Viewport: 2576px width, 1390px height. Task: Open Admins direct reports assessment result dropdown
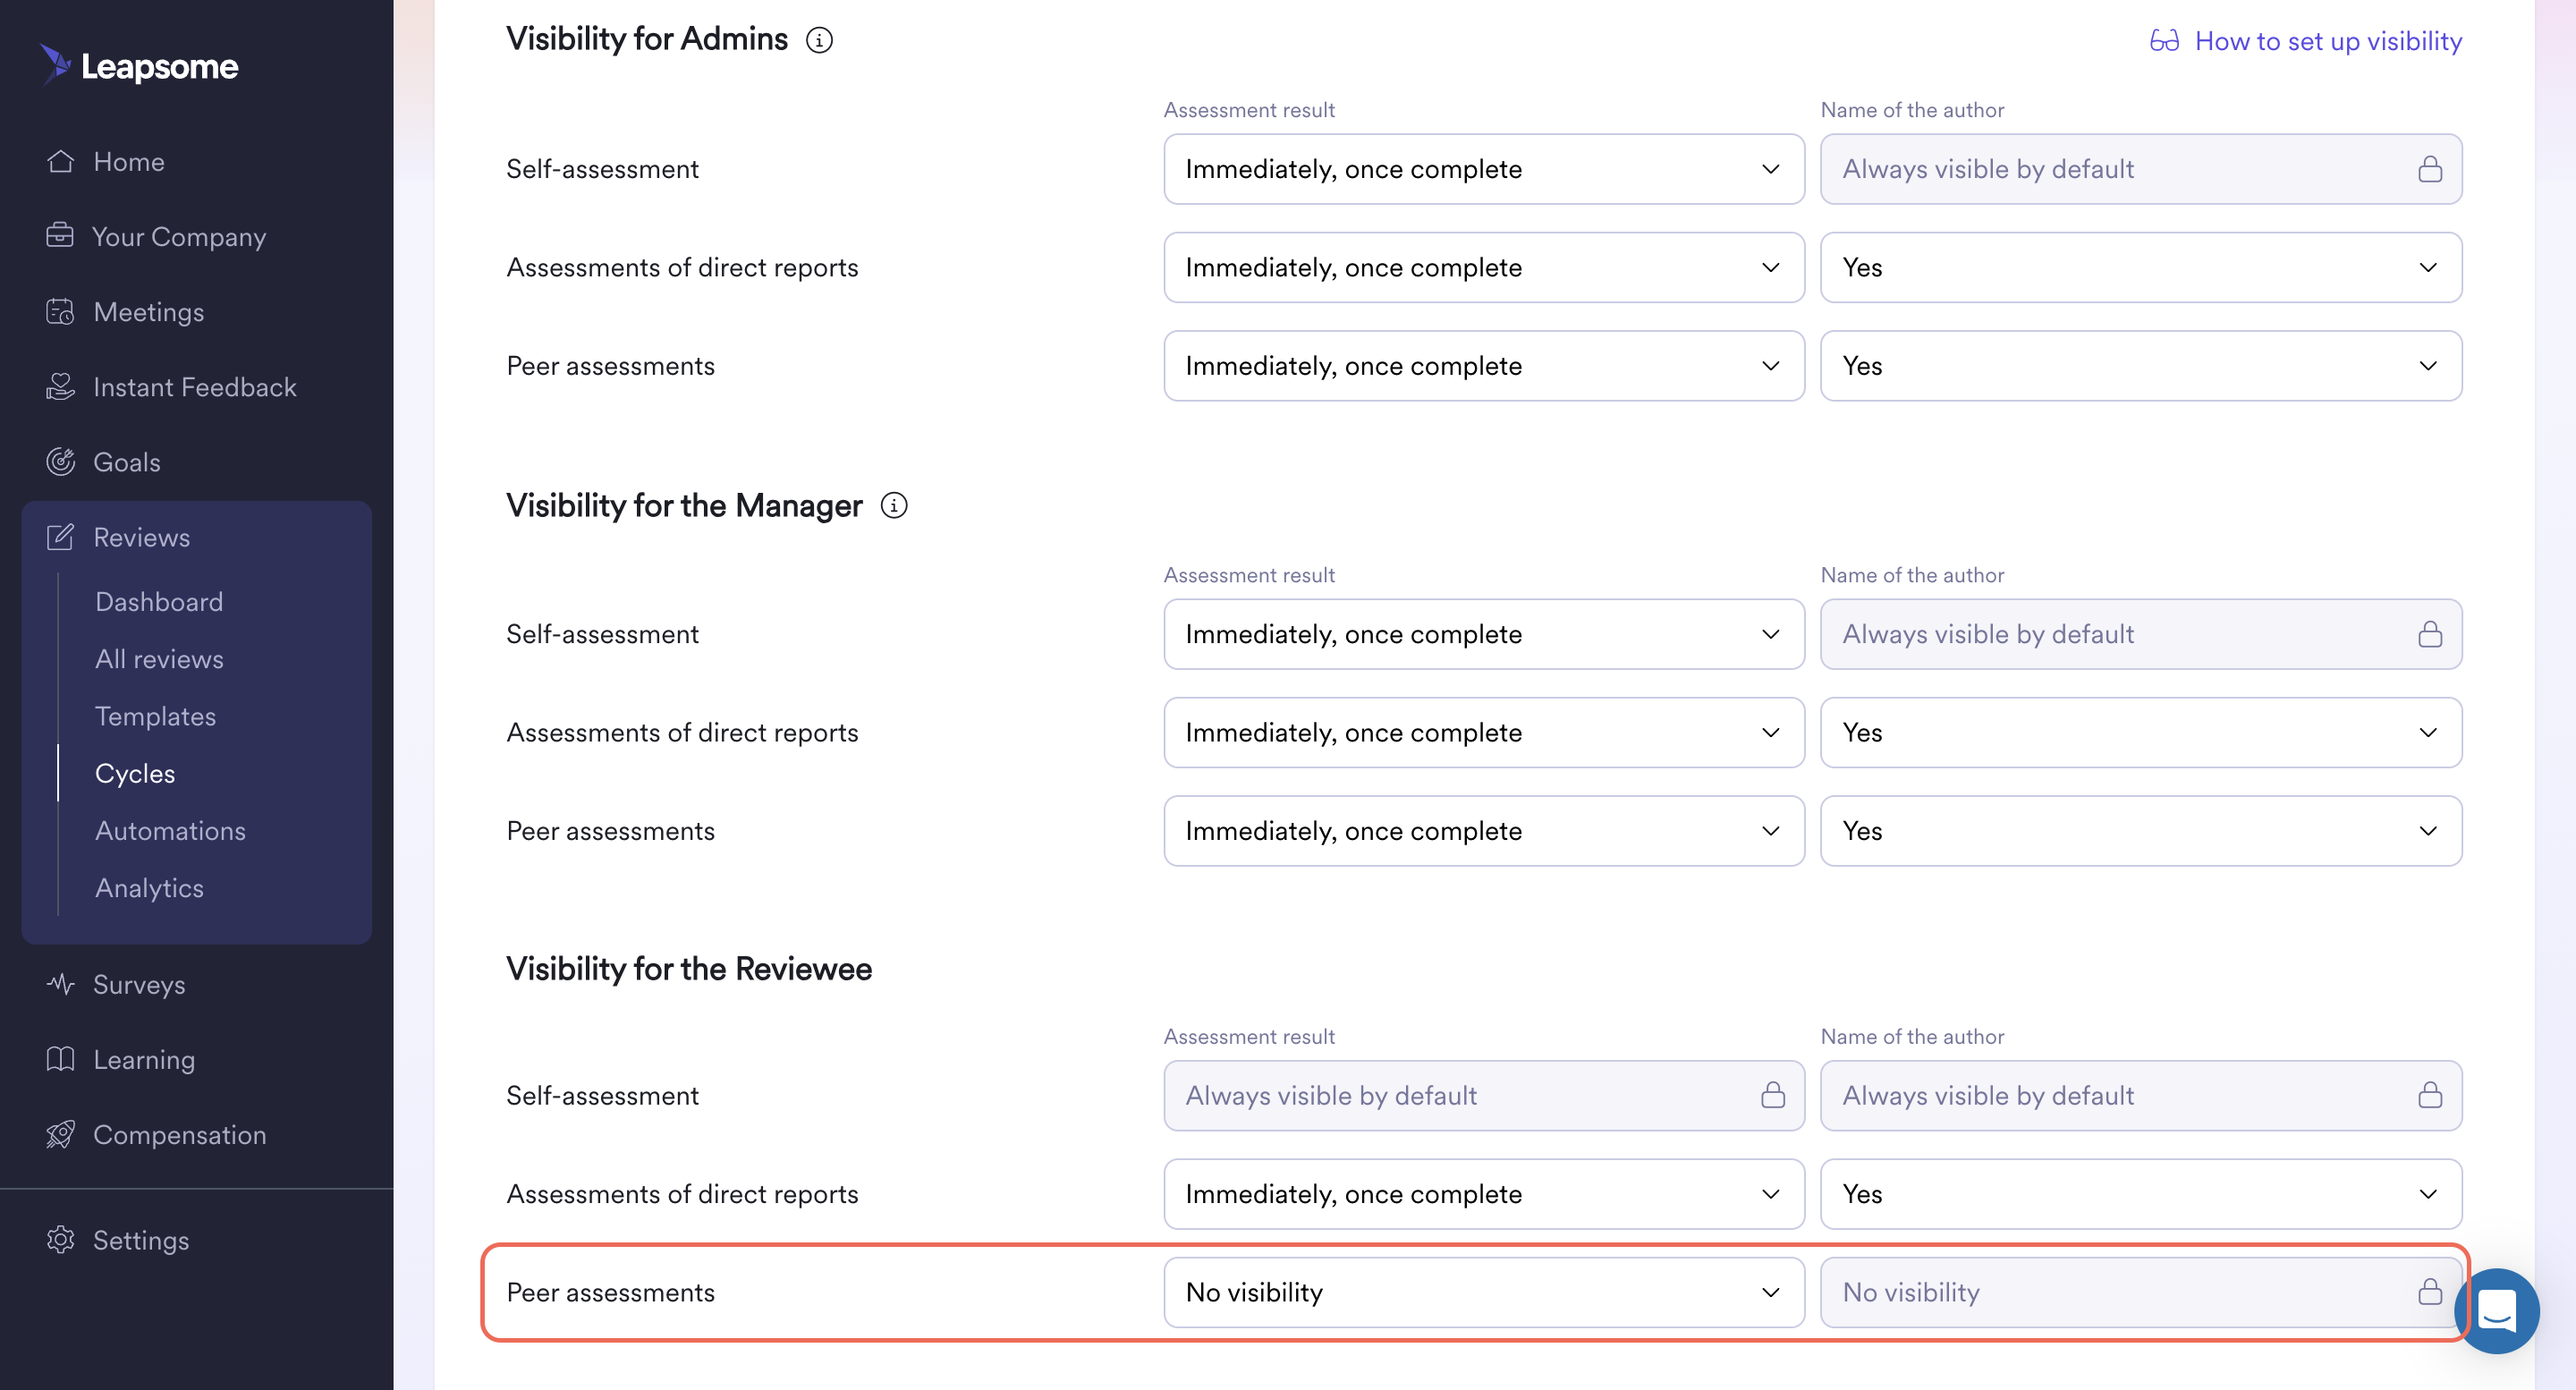1484,267
